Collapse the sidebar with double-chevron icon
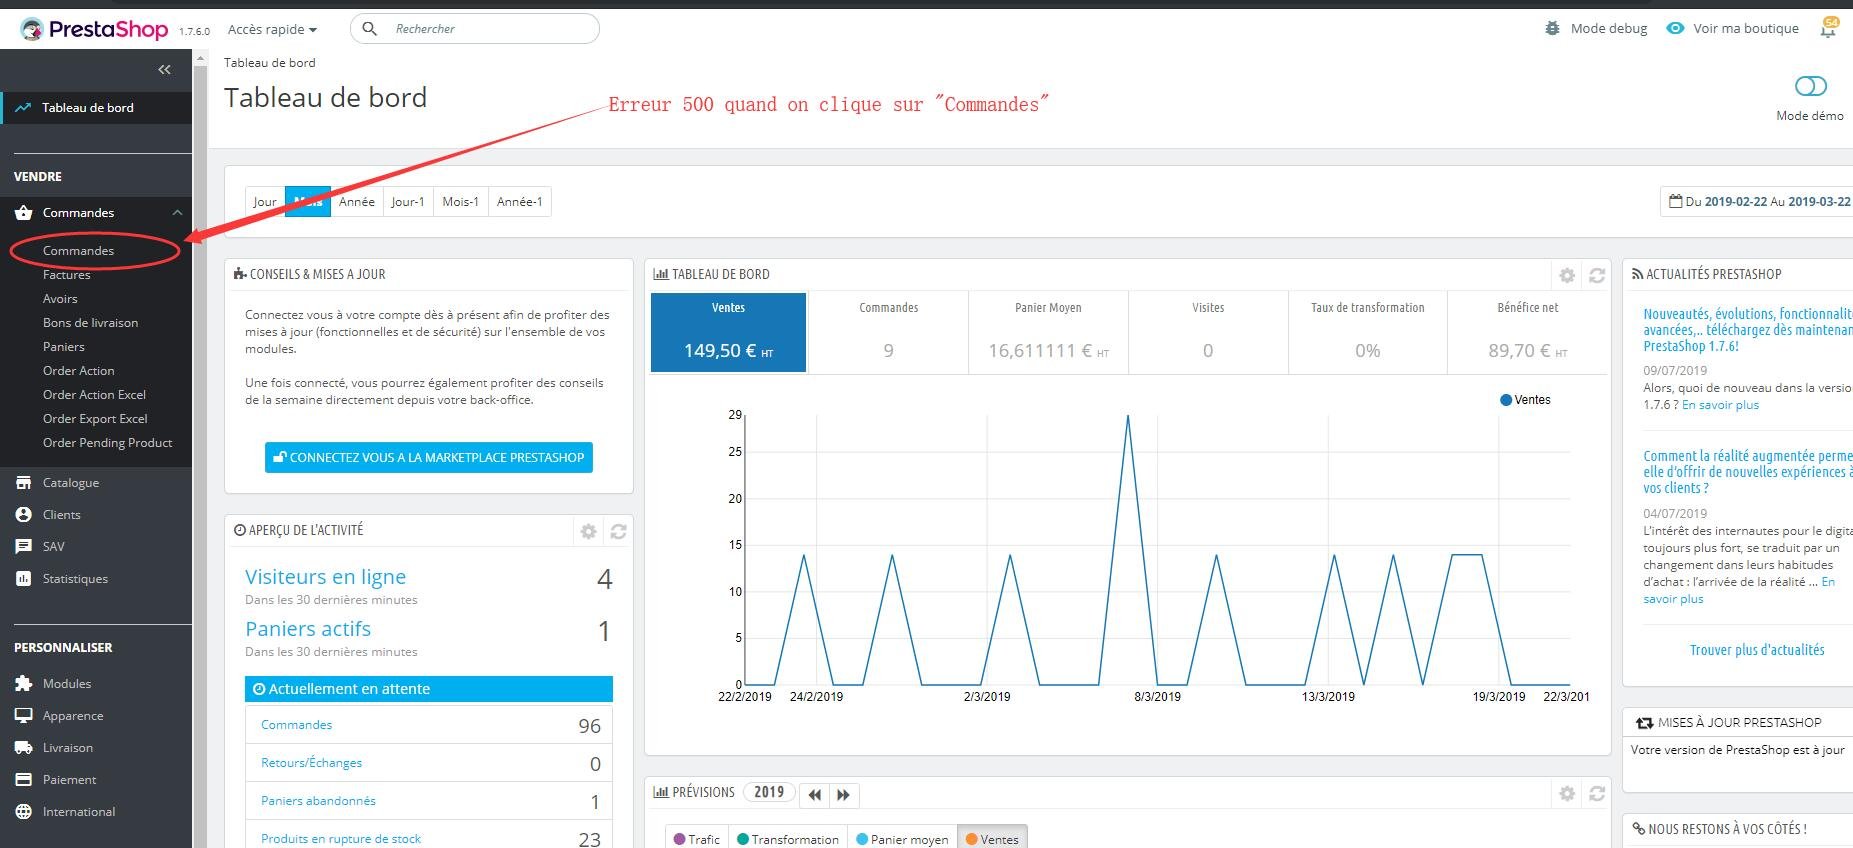 click(164, 69)
